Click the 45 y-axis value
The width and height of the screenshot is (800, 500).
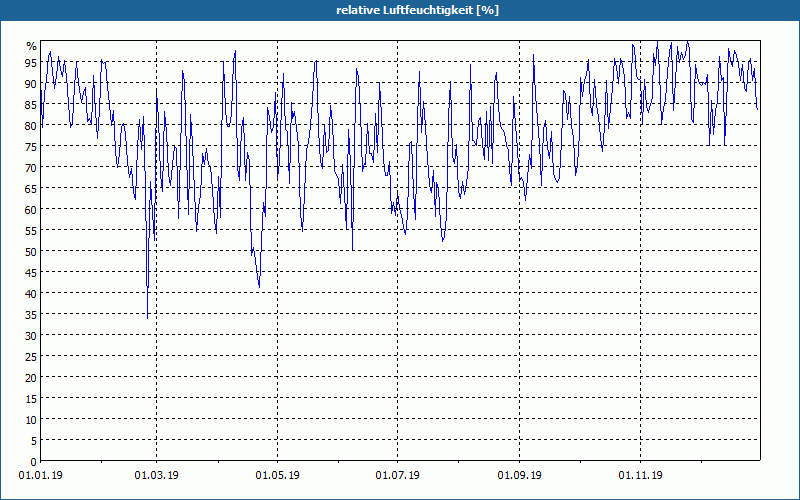tap(31, 272)
